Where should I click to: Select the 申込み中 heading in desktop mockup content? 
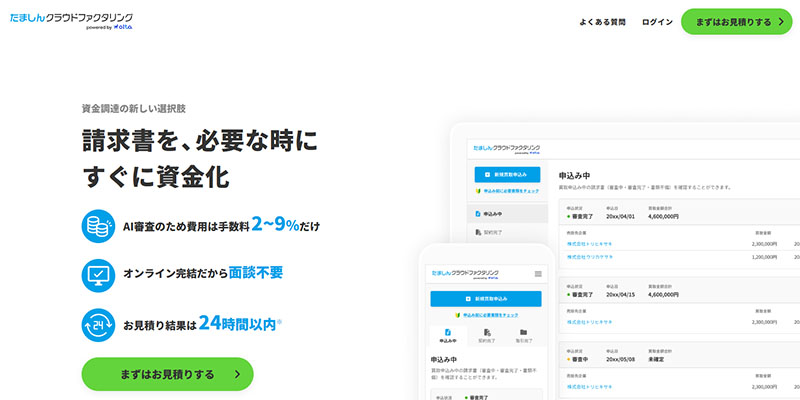574,176
